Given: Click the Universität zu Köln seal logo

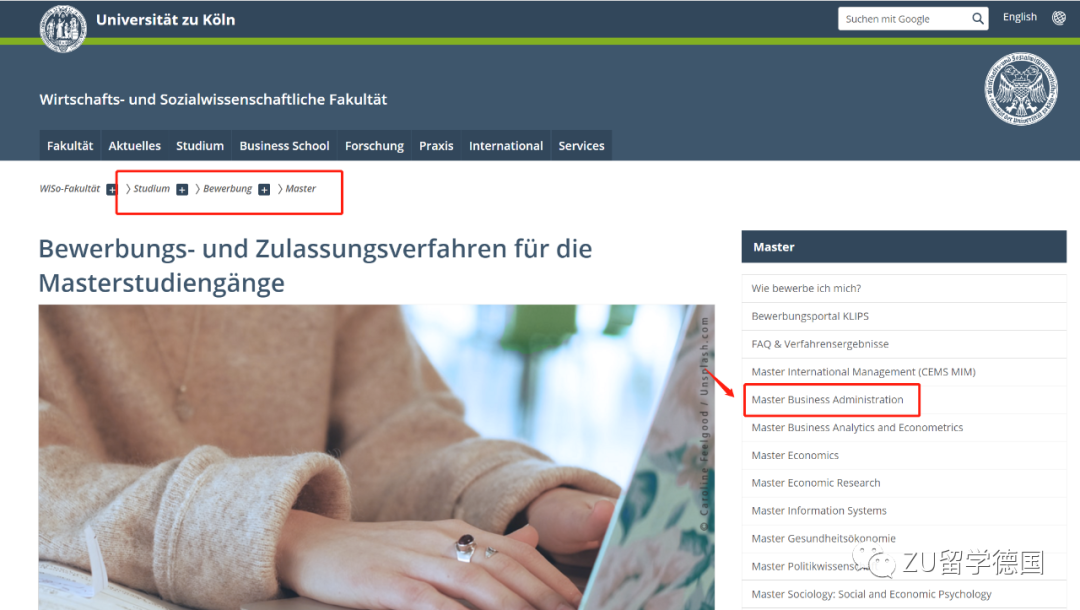Looking at the screenshot, I should (x=63, y=28).
